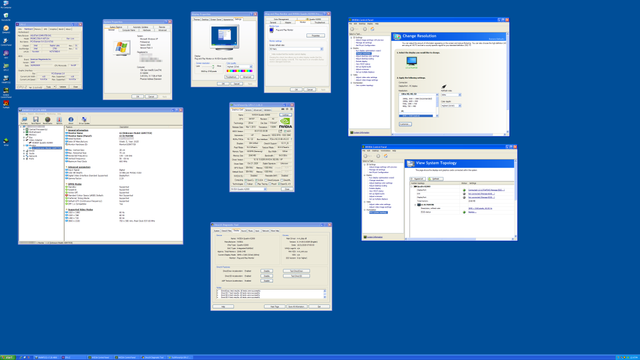Image resolution: width=640 pixels, height=360 pixels.
Task: Toggle the DirectML checkbox in GPU-Z
Action: [x=282, y=180]
